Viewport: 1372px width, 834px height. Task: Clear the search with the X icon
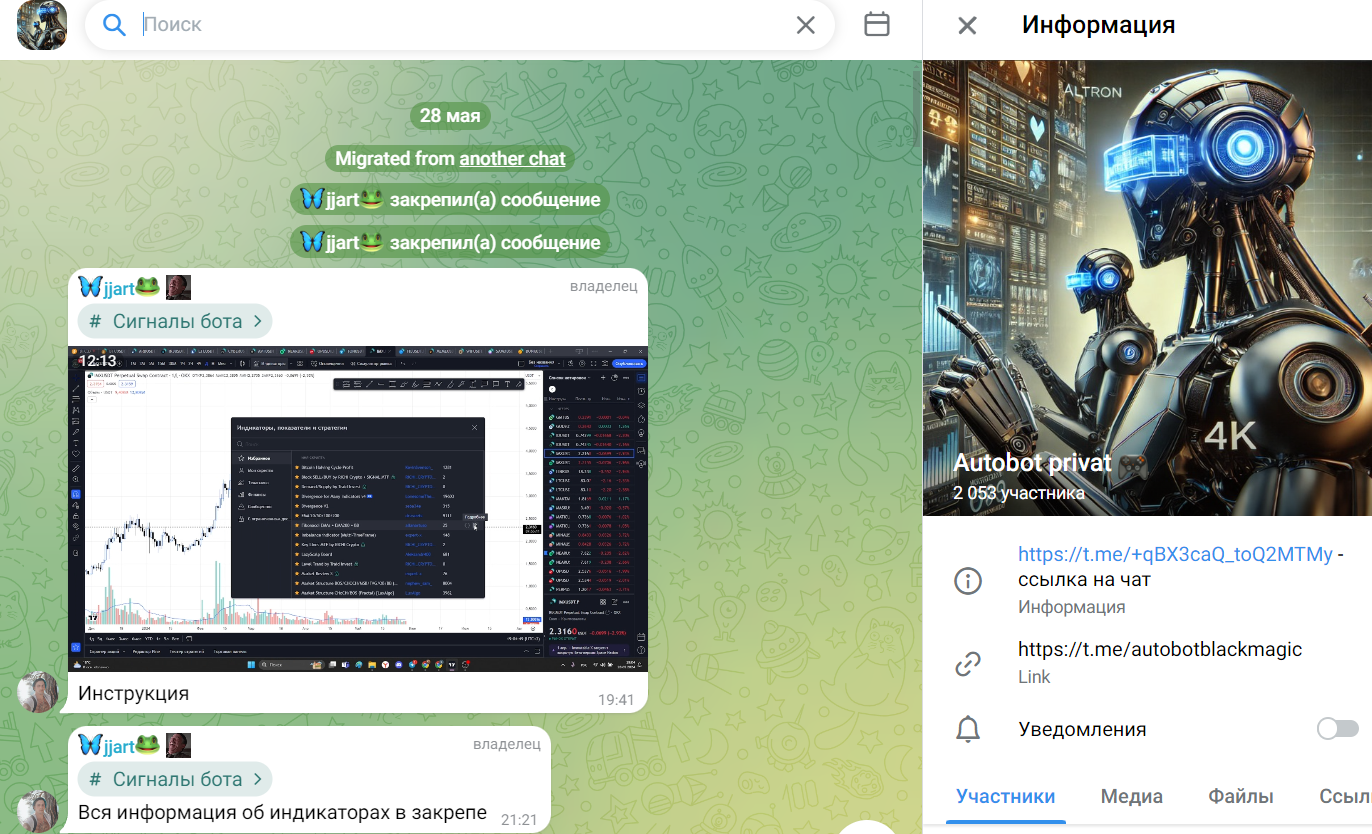pyautogui.click(x=805, y=25)
